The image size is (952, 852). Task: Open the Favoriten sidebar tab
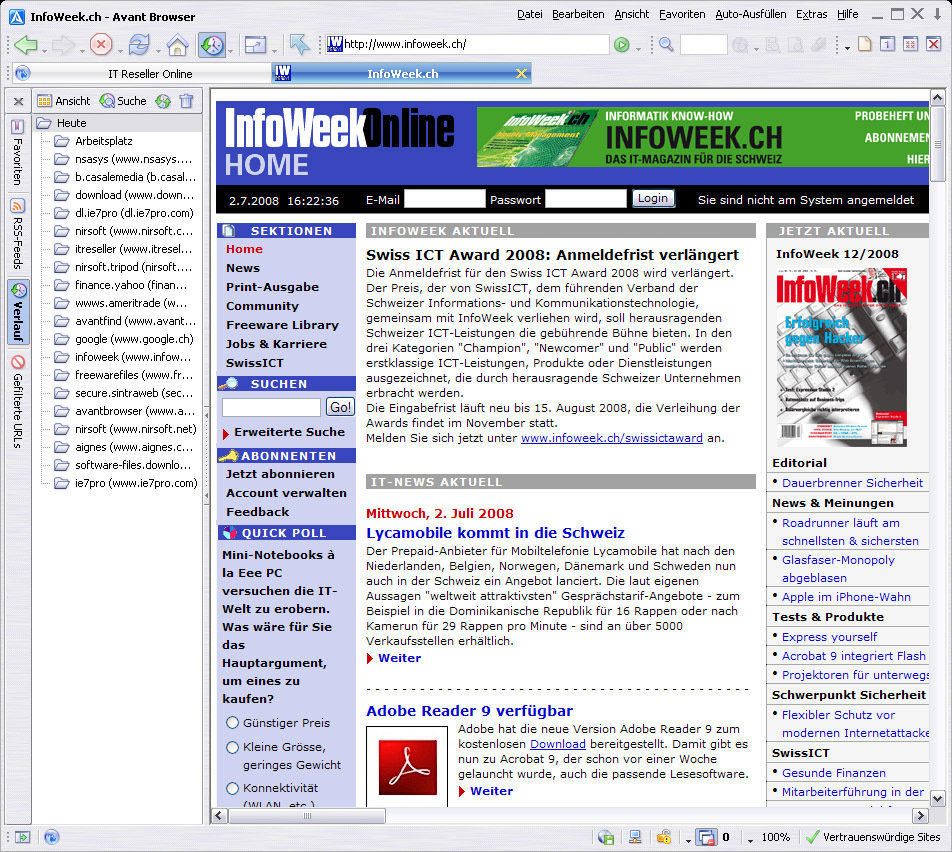click(18, 152)
